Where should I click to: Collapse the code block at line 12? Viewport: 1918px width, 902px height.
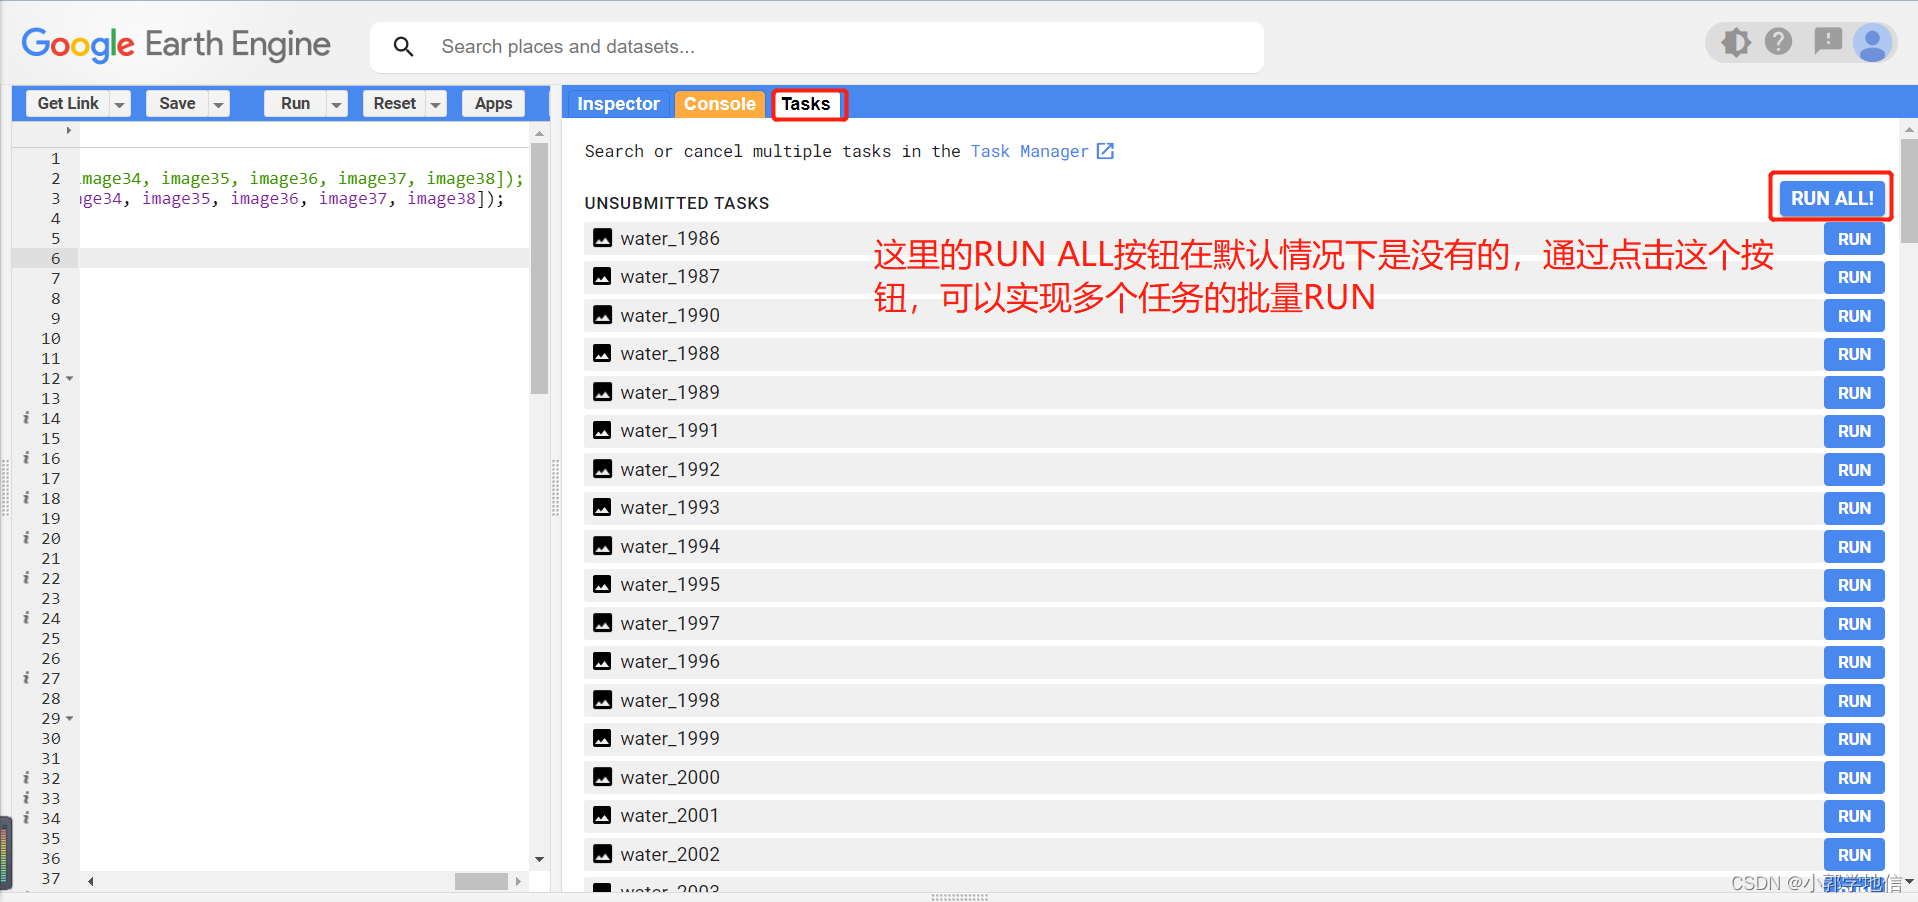click(x=68, y=378)
